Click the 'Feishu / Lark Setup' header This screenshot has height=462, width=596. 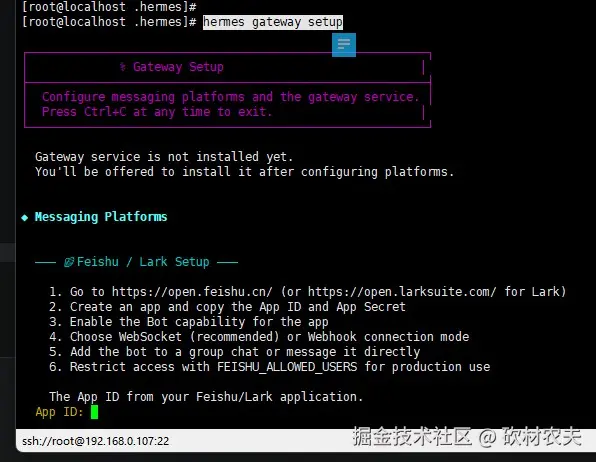[x=143, y=262]
